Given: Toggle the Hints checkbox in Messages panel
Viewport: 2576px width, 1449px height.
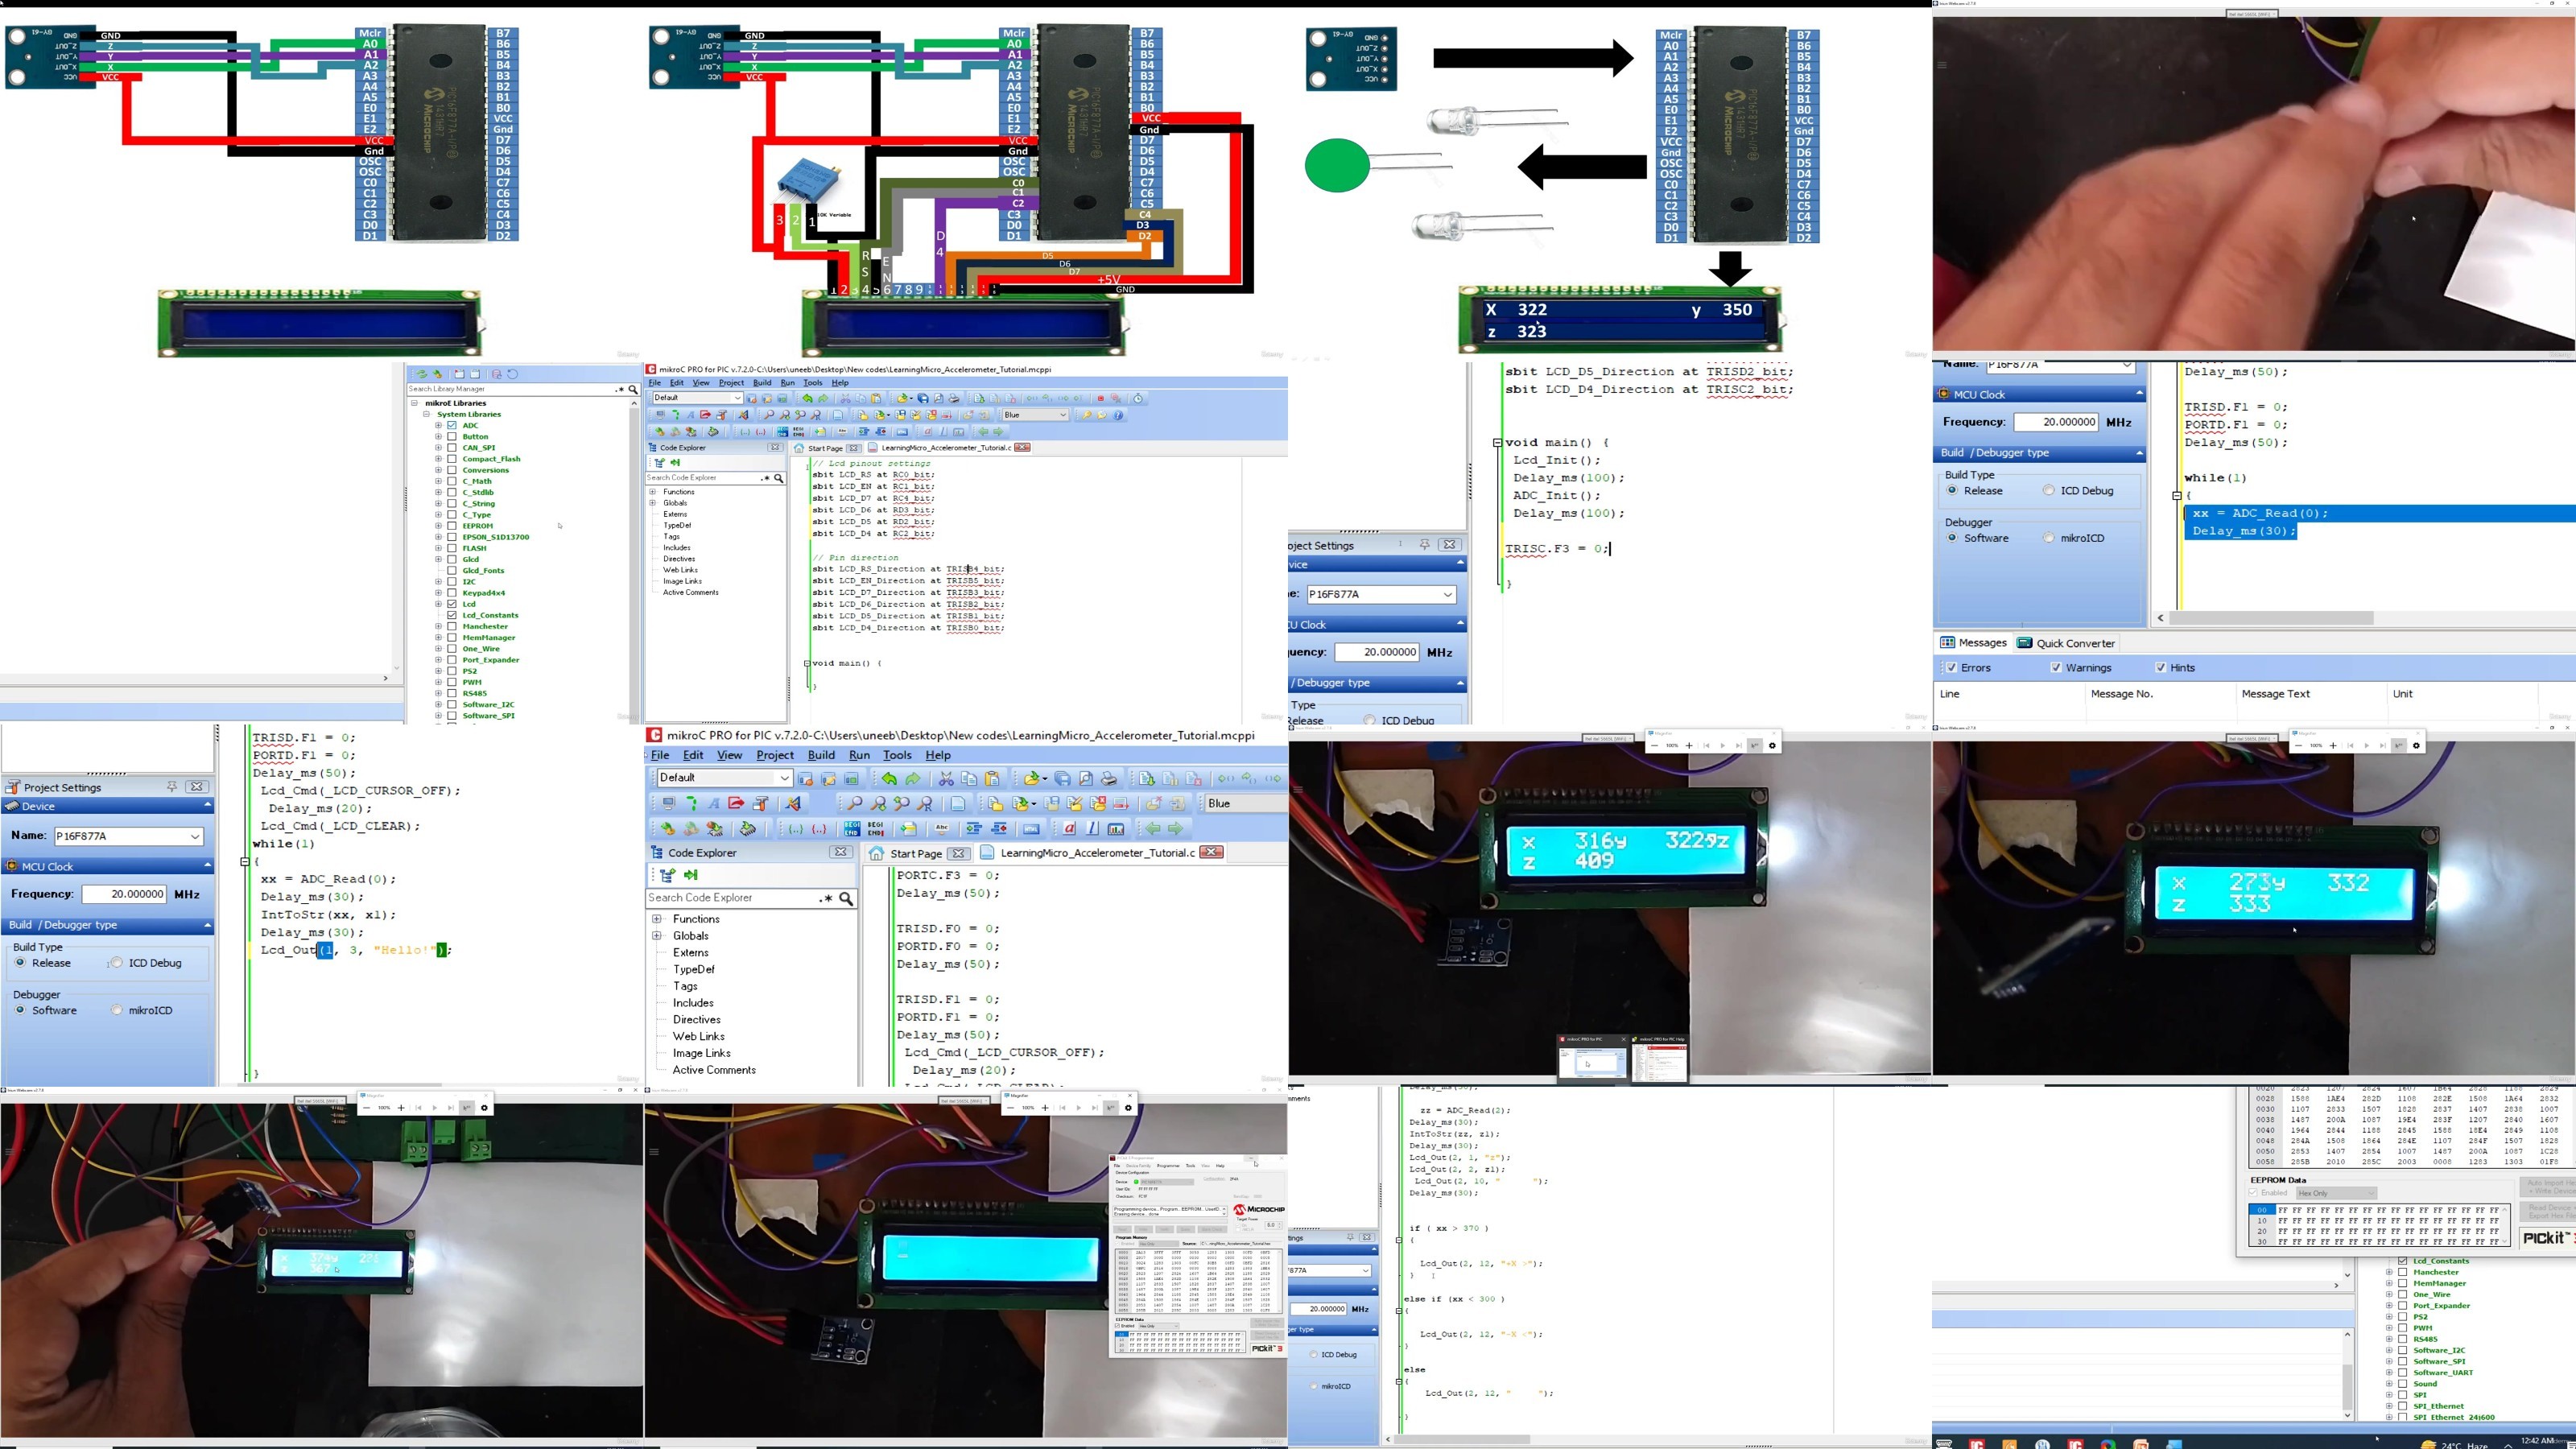Looking at the screenshot, I should coord(2161,668).
